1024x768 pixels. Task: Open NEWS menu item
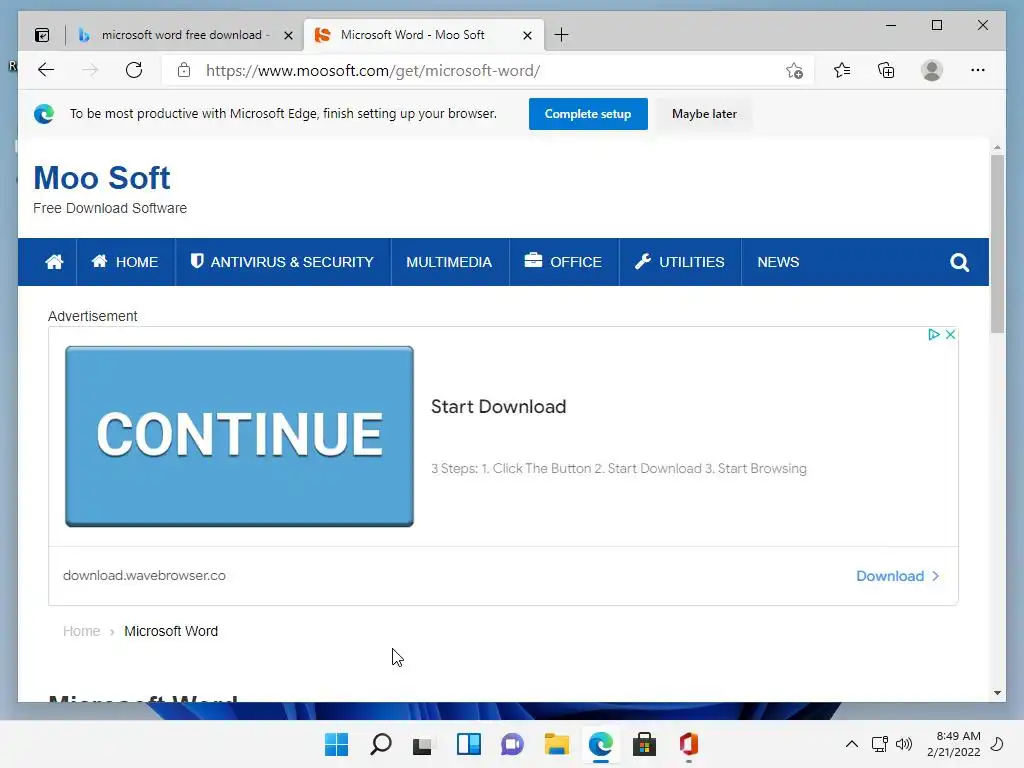point(778,262)
